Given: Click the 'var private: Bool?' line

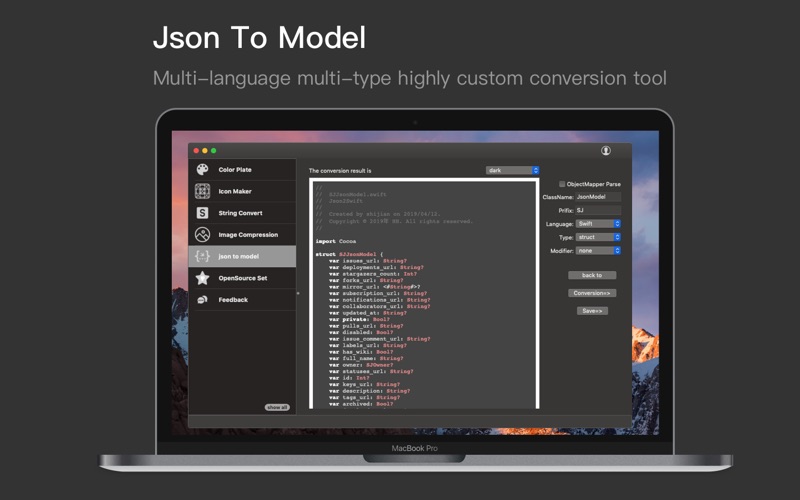Looking at the screenshot, I should point(359,319).
